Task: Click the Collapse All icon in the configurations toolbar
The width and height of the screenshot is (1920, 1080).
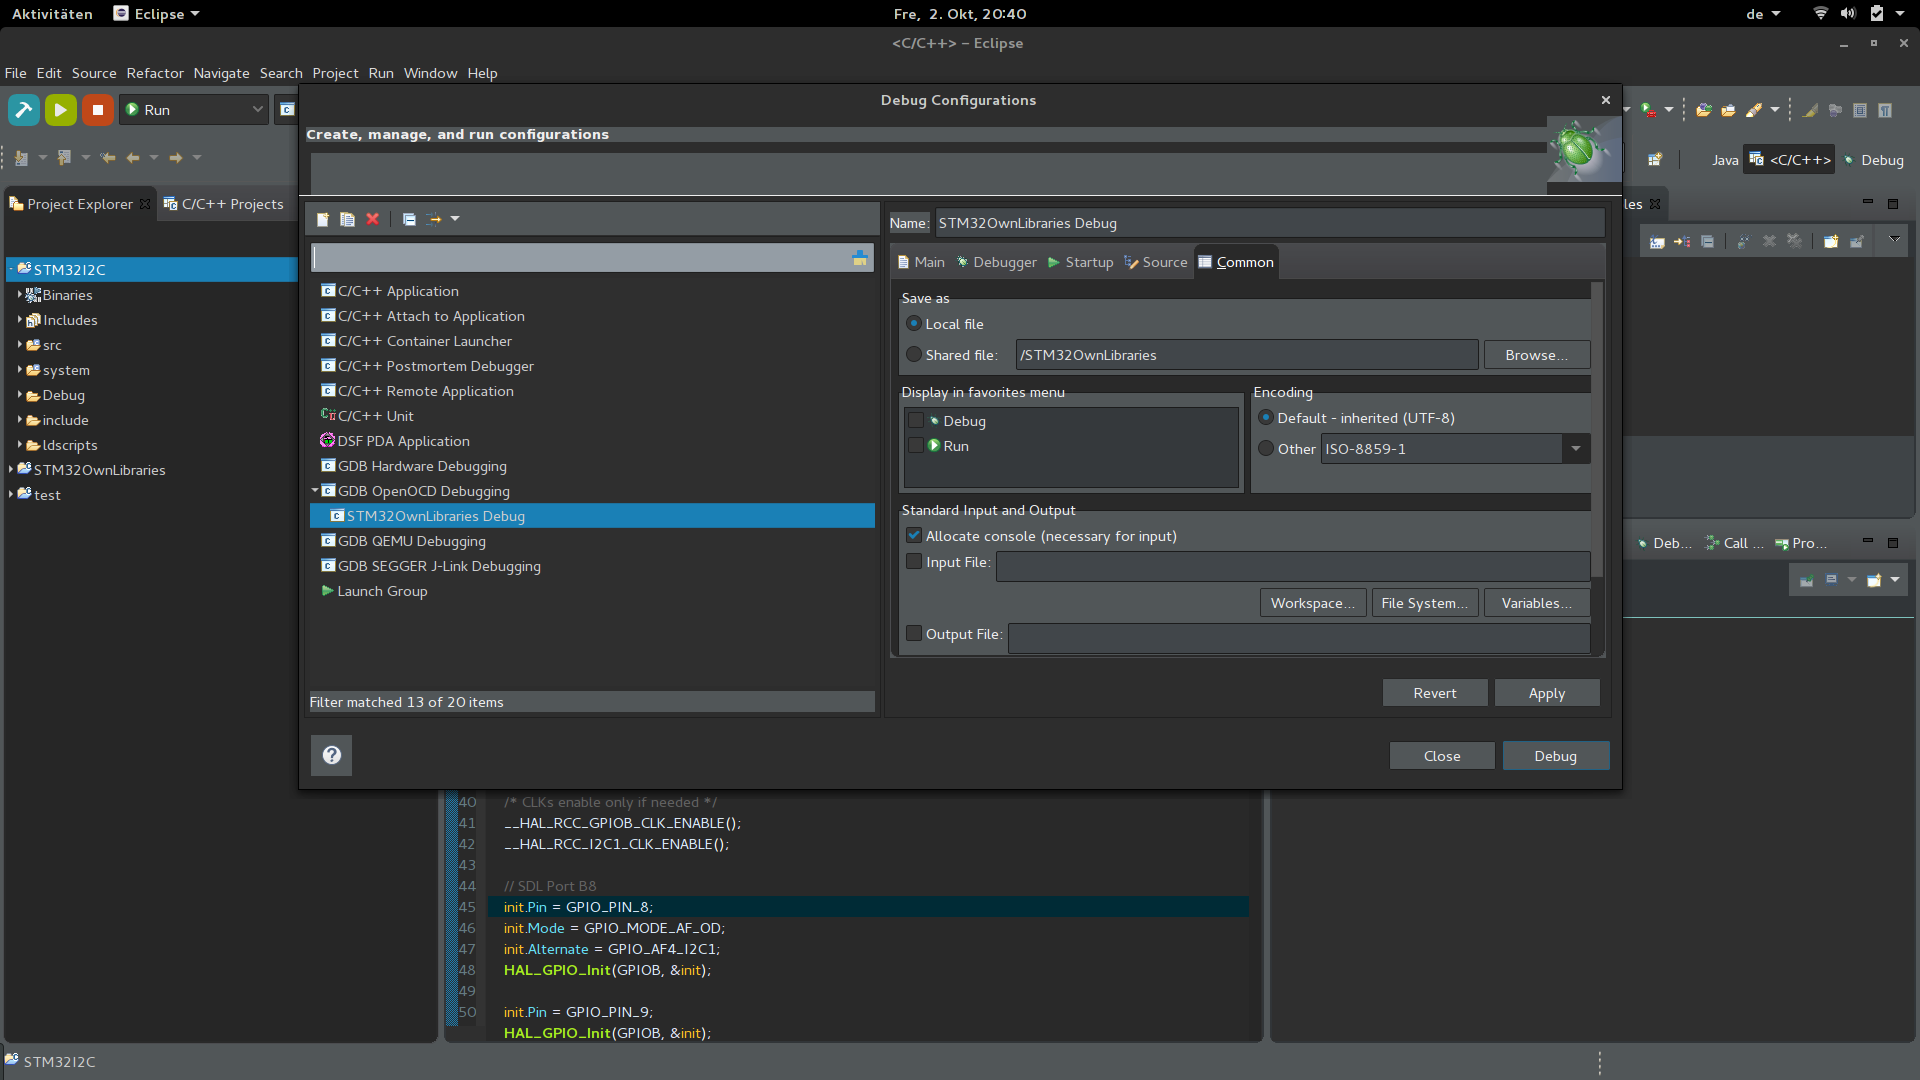Action: (x=409, y=219)
